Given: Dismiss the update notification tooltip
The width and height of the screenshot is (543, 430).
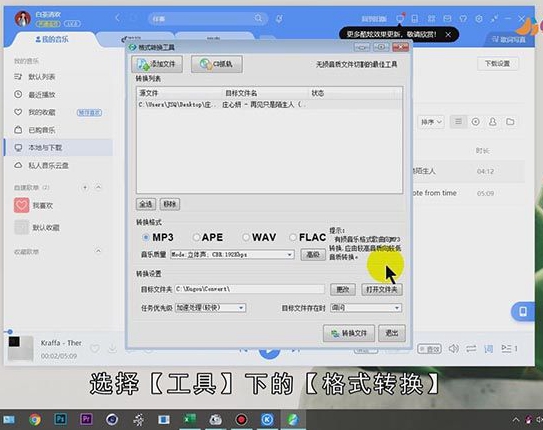Looking at the screenshot, I should coord(448,34).
